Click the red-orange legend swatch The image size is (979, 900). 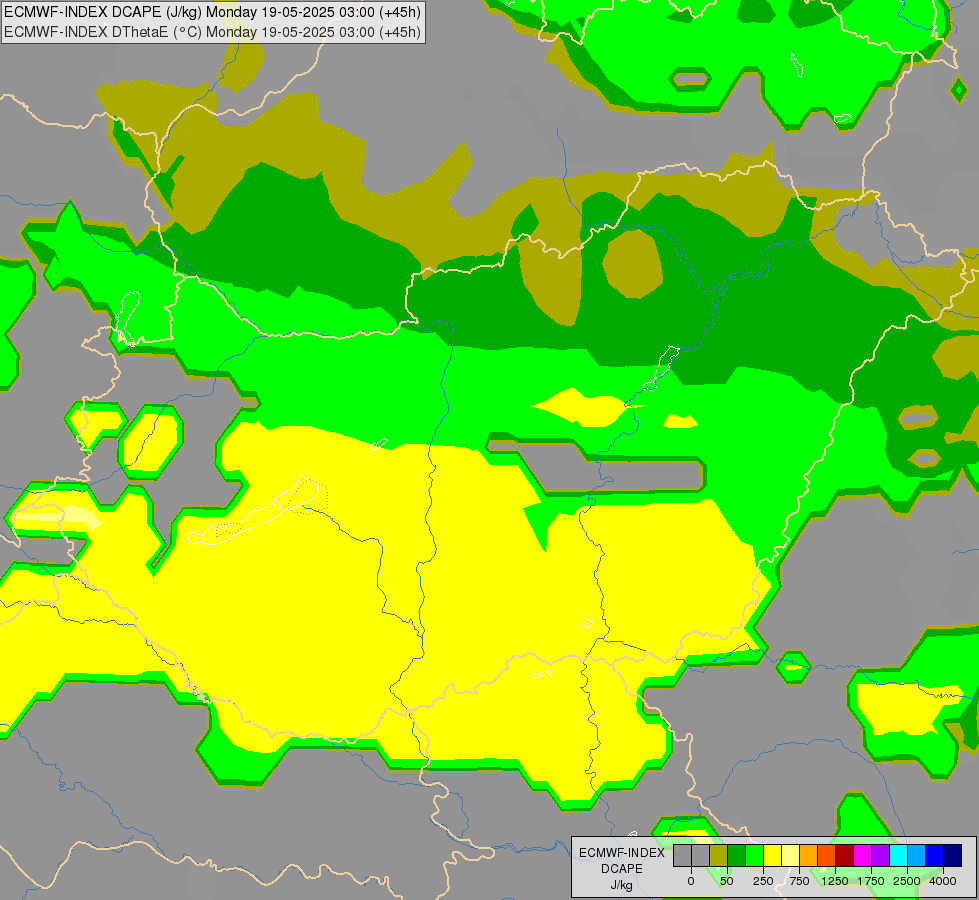[827, 855]
